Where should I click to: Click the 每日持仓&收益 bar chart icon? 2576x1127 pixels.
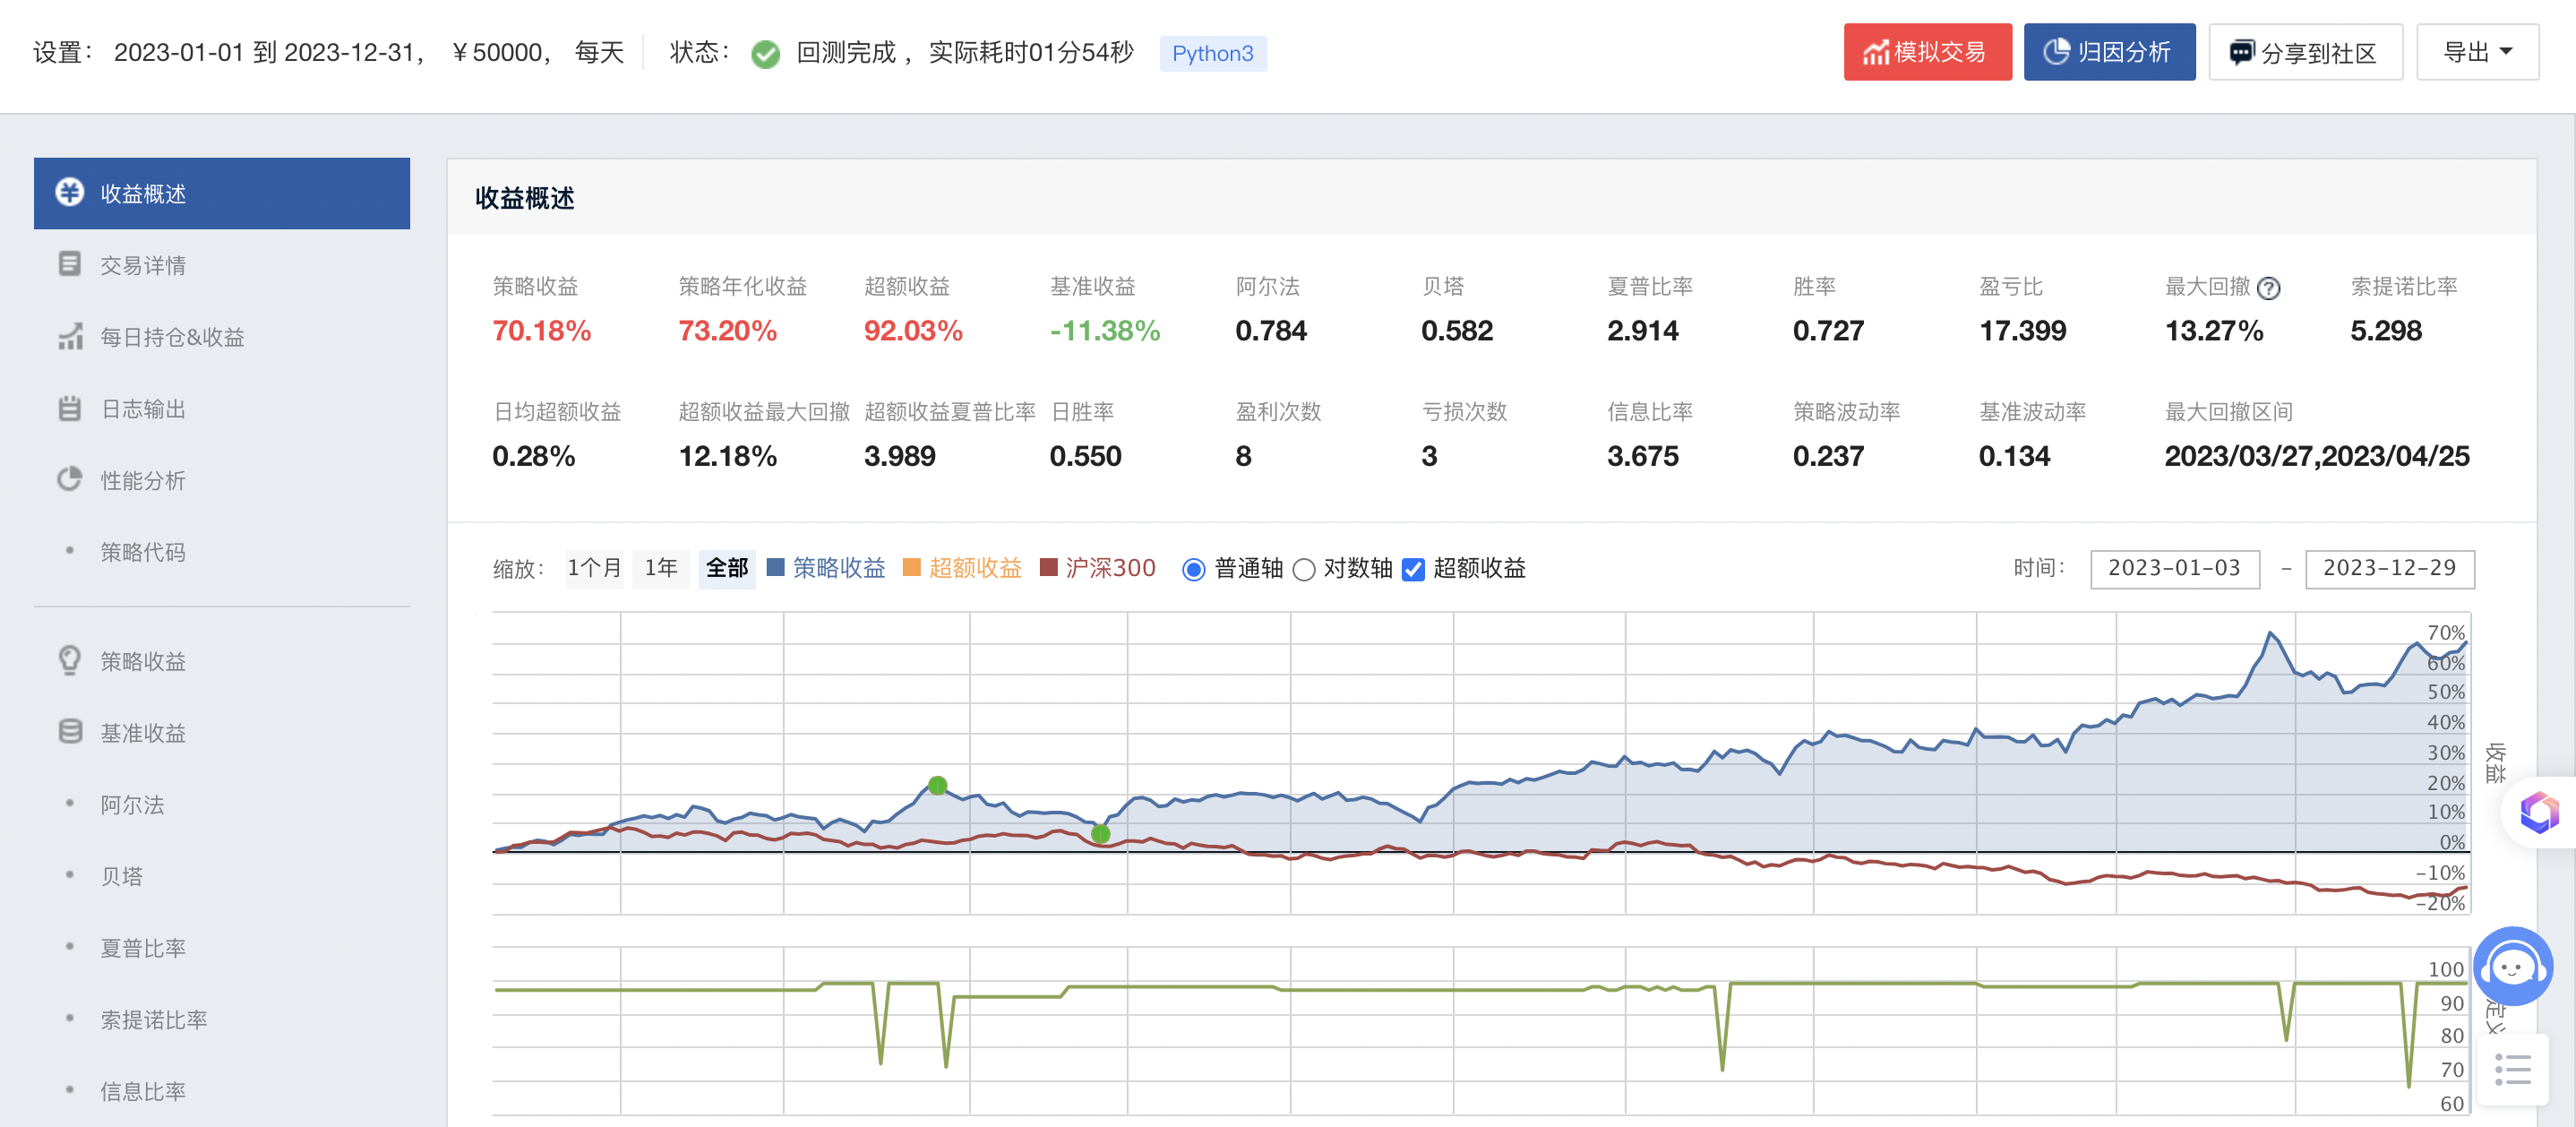tap(70, 336)
